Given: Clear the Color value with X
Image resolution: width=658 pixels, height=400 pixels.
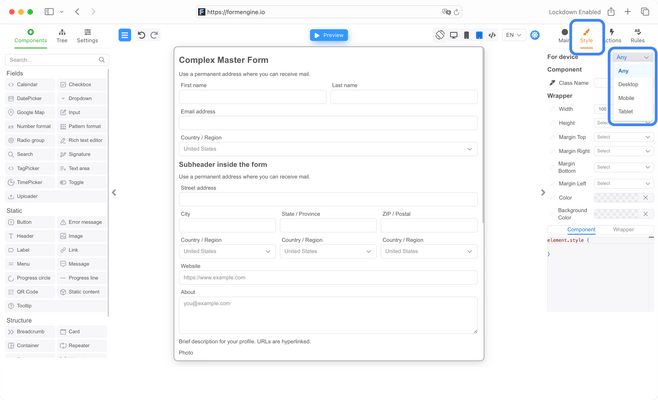Looking at the screenshot, I should (646, 198).
